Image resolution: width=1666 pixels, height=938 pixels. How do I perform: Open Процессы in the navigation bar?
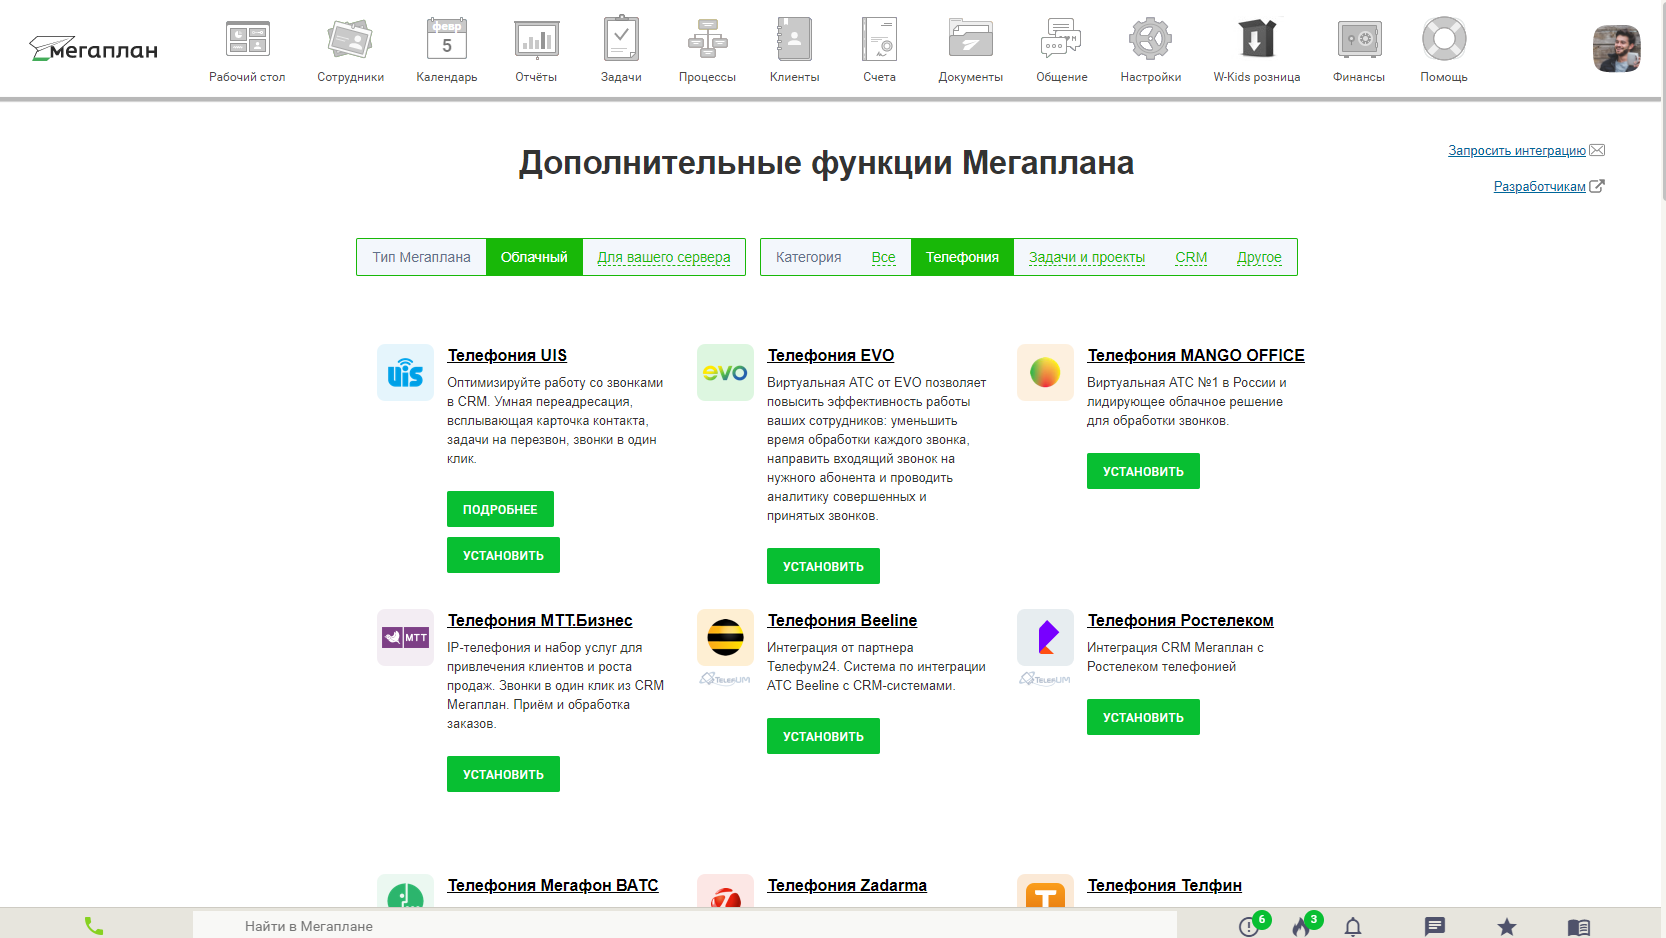click(707, 50)
